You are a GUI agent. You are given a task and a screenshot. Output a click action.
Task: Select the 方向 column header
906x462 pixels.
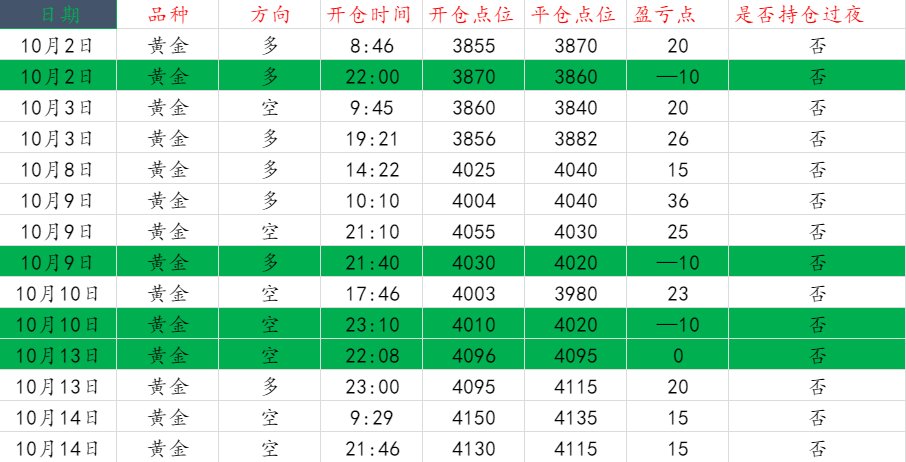click(270, 15)
